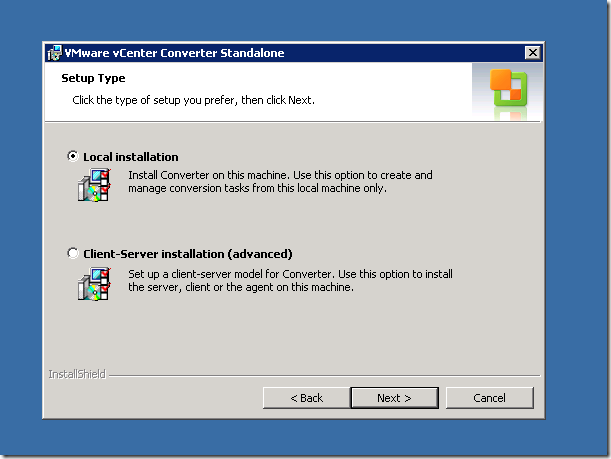
Task: Click the "Client-Server installation (advanced)" label
Action: click(188, 254)
